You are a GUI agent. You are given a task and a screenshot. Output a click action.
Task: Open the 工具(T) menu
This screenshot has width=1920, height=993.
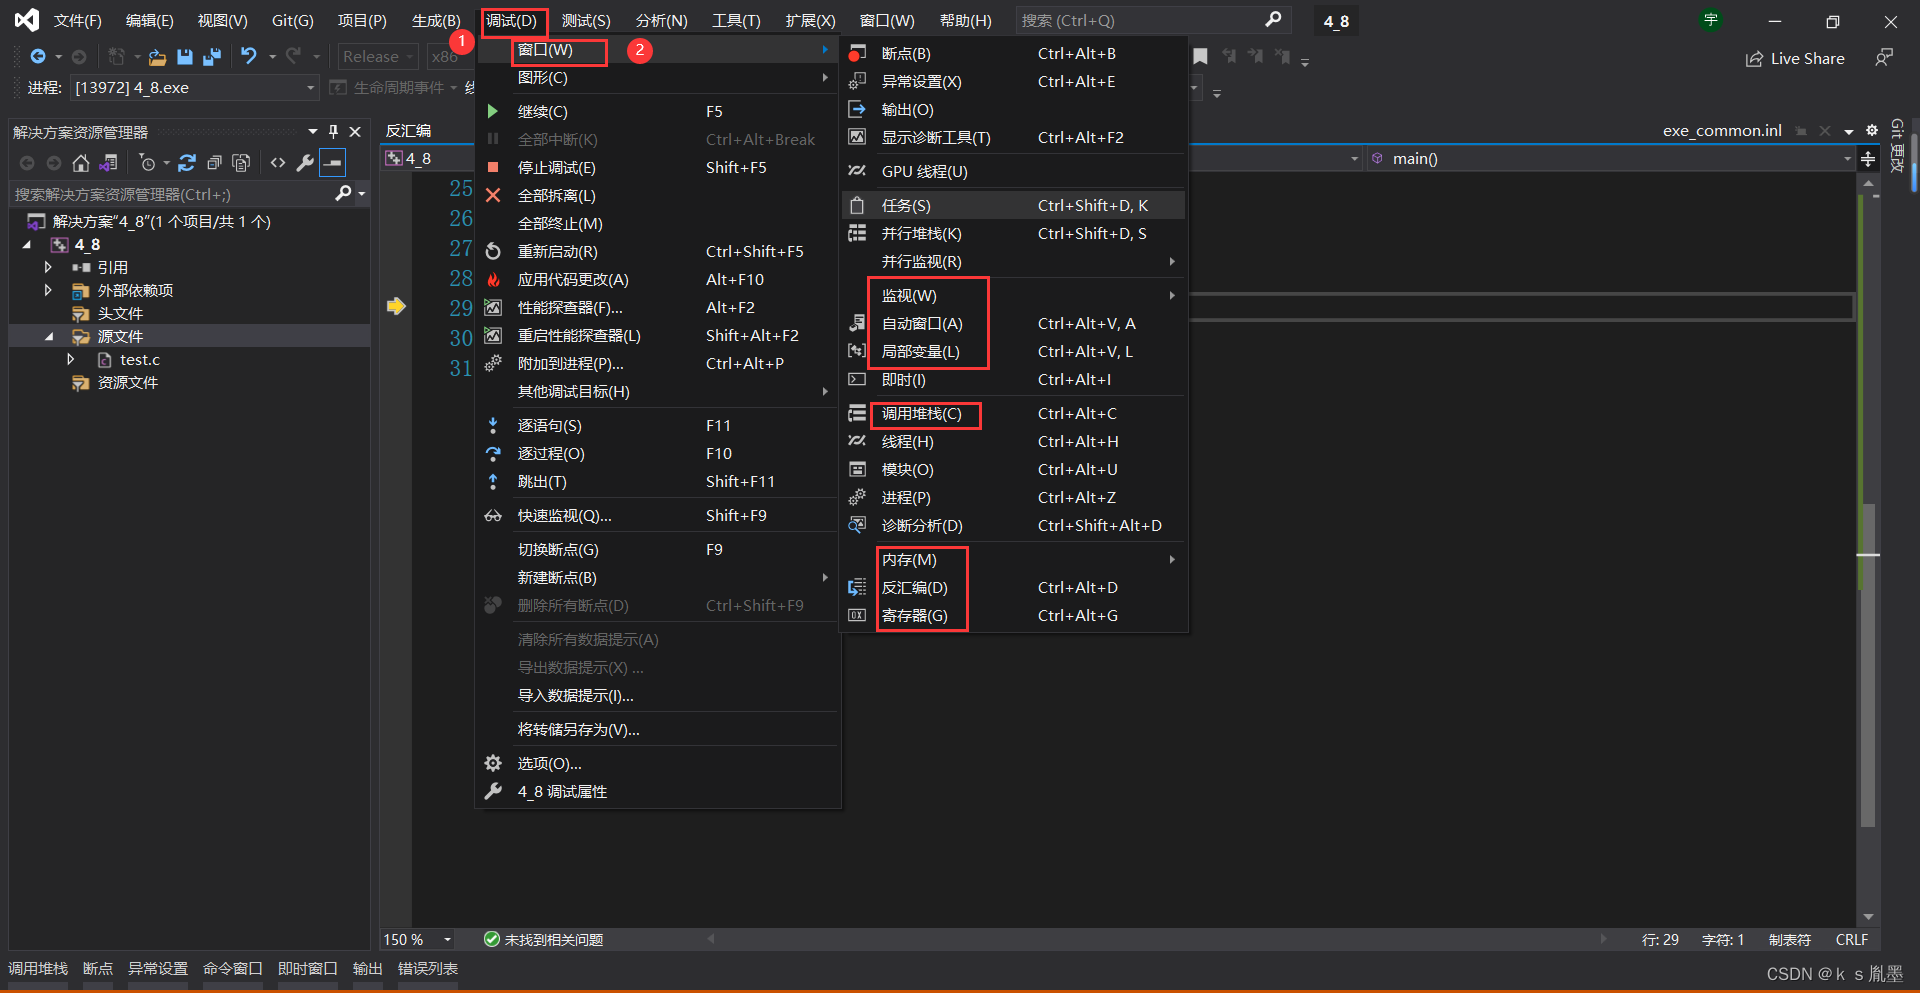point(736,21)
